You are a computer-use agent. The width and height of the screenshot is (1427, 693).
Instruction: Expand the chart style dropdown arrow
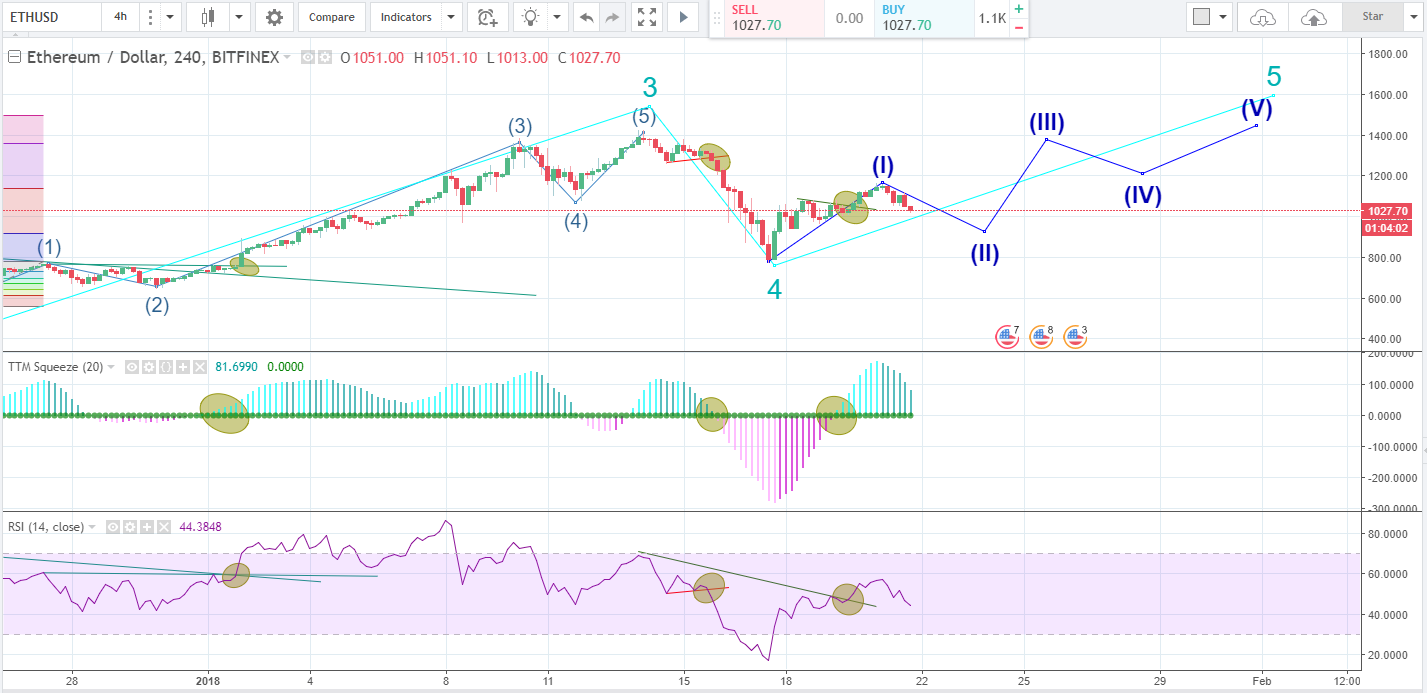[x=237, y=17]
